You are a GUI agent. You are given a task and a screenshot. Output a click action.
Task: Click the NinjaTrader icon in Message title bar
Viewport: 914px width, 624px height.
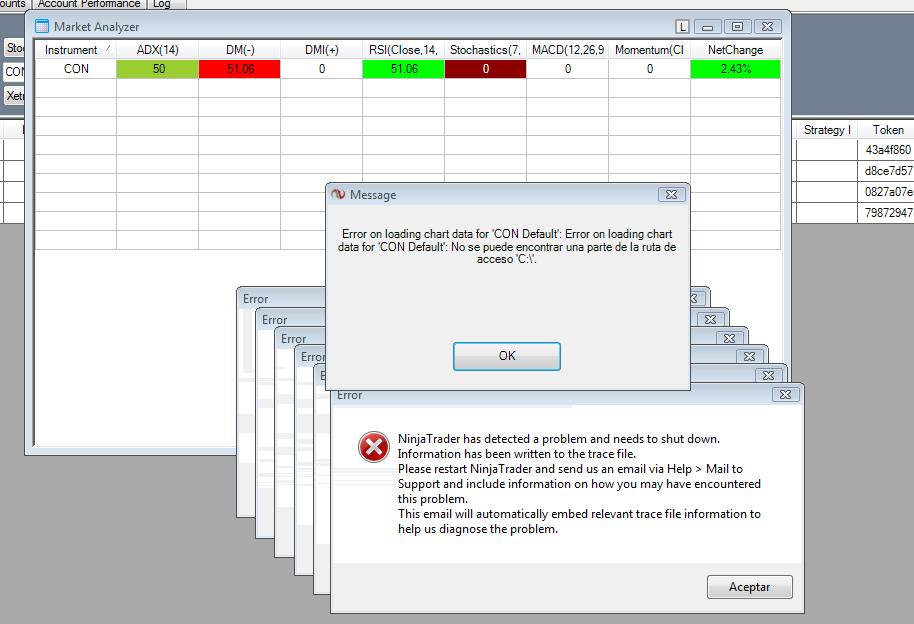pyautogui.click(x=338, y=194)
